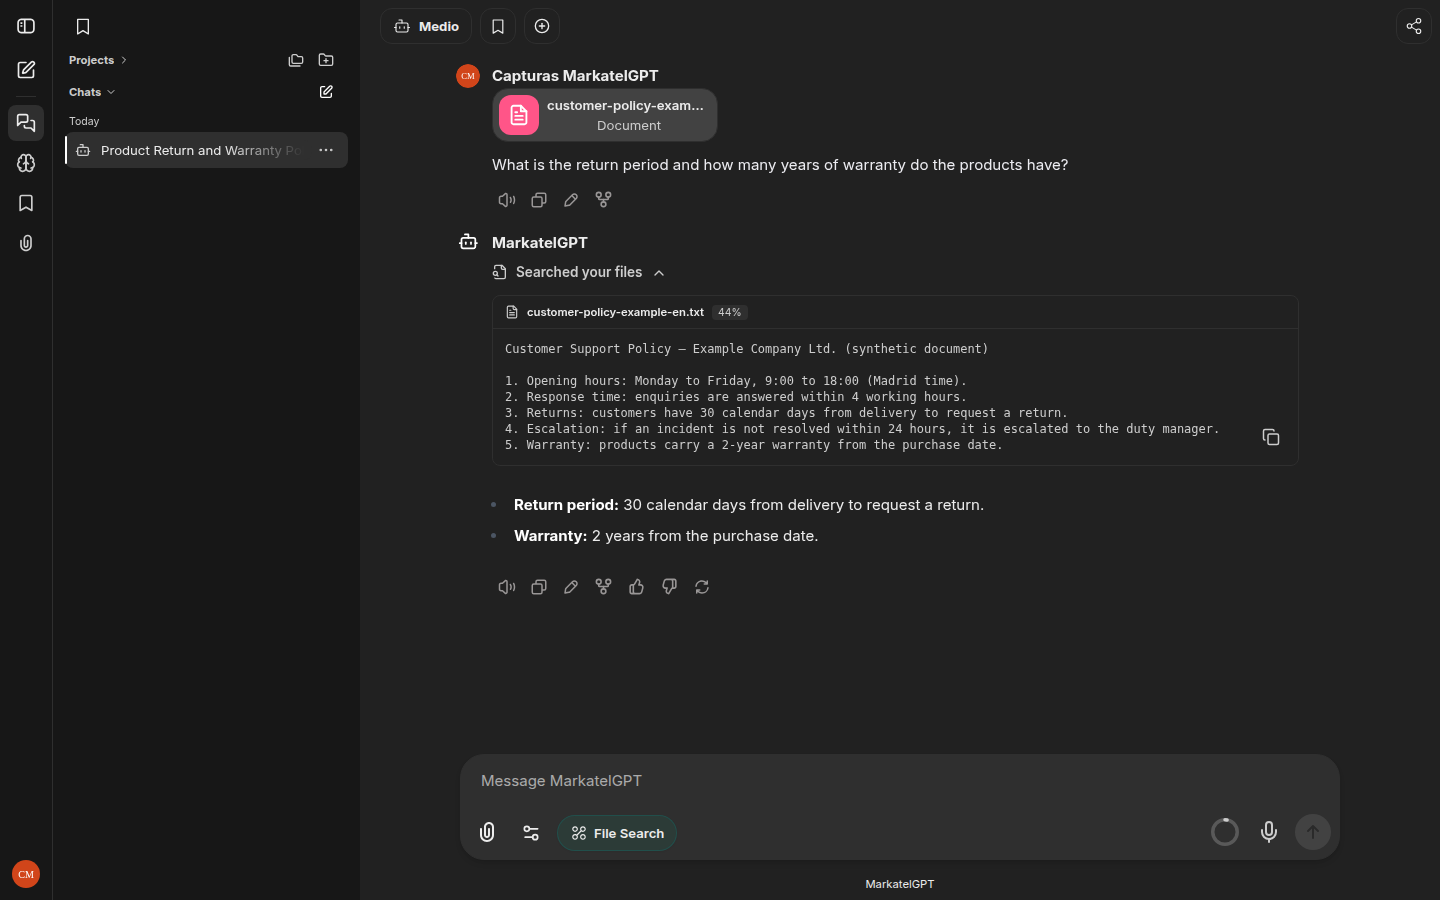Fork the conversation from the MarkatelGPT answer

pyautogui.click(x=603, y=587)
